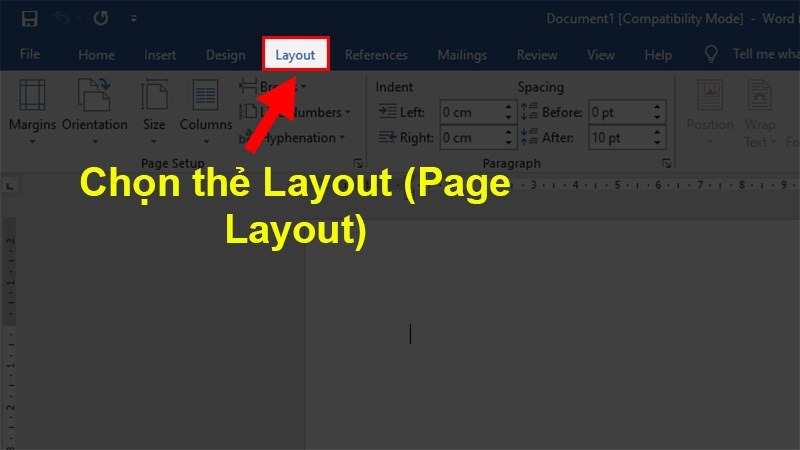Click the vertical ruler on the left
This screenshot has height=450, width=800.
tap(10, 332)
